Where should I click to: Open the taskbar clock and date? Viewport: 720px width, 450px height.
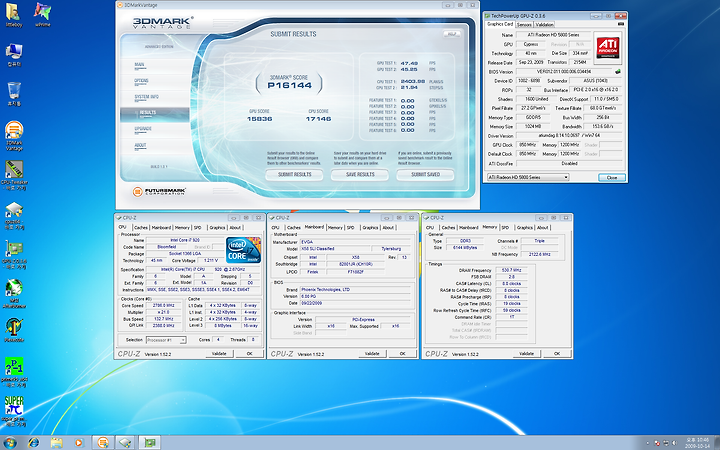pos(697,443)
